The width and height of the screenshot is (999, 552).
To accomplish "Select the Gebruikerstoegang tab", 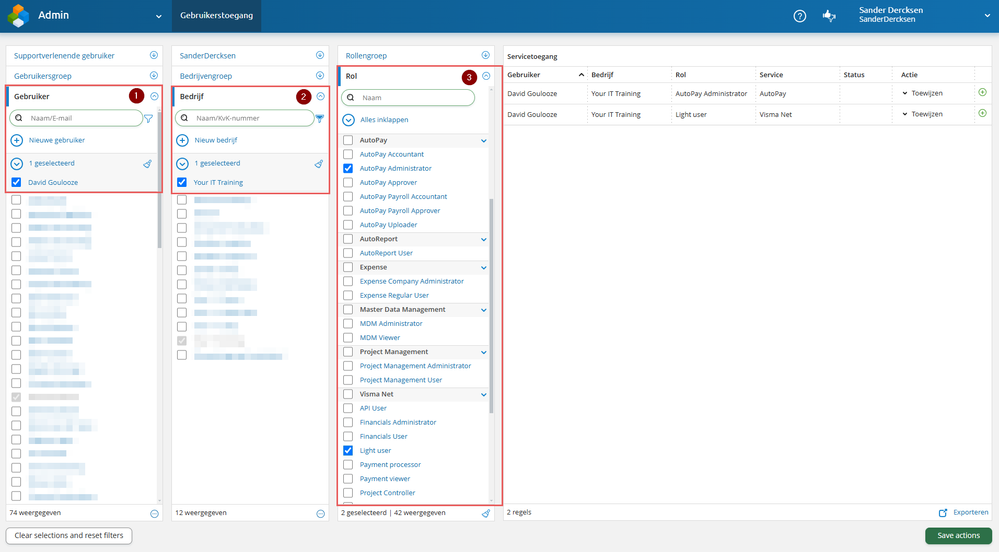I will click(216, 16).
